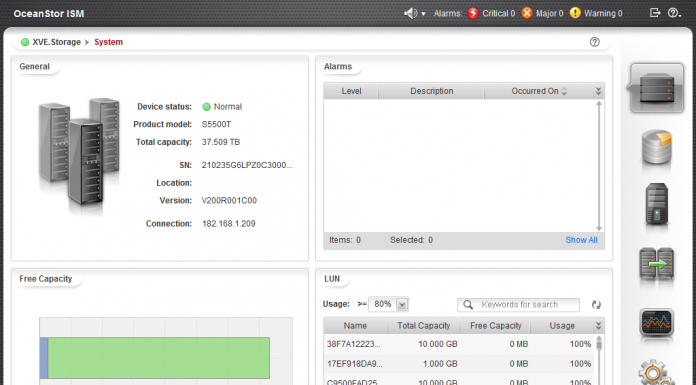Screen dimensions: 696x385
Task: Click the Selected: 0 status in Alarms
Action: click(411, 240)
